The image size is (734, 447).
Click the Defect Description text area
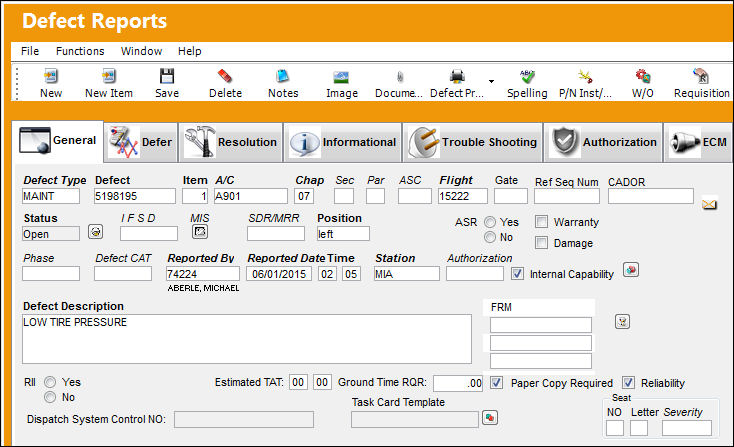247,339
